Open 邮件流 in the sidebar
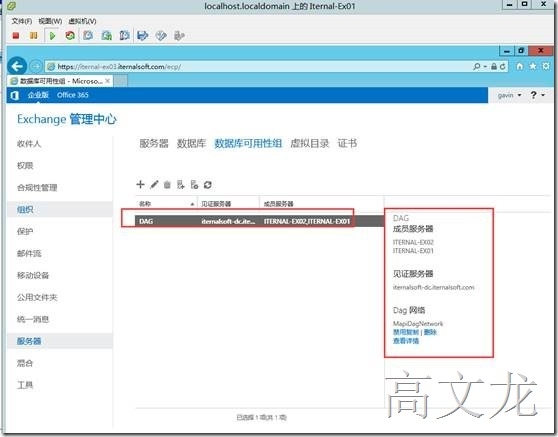This screenshot has height=437, width=558. click(29, 253)
